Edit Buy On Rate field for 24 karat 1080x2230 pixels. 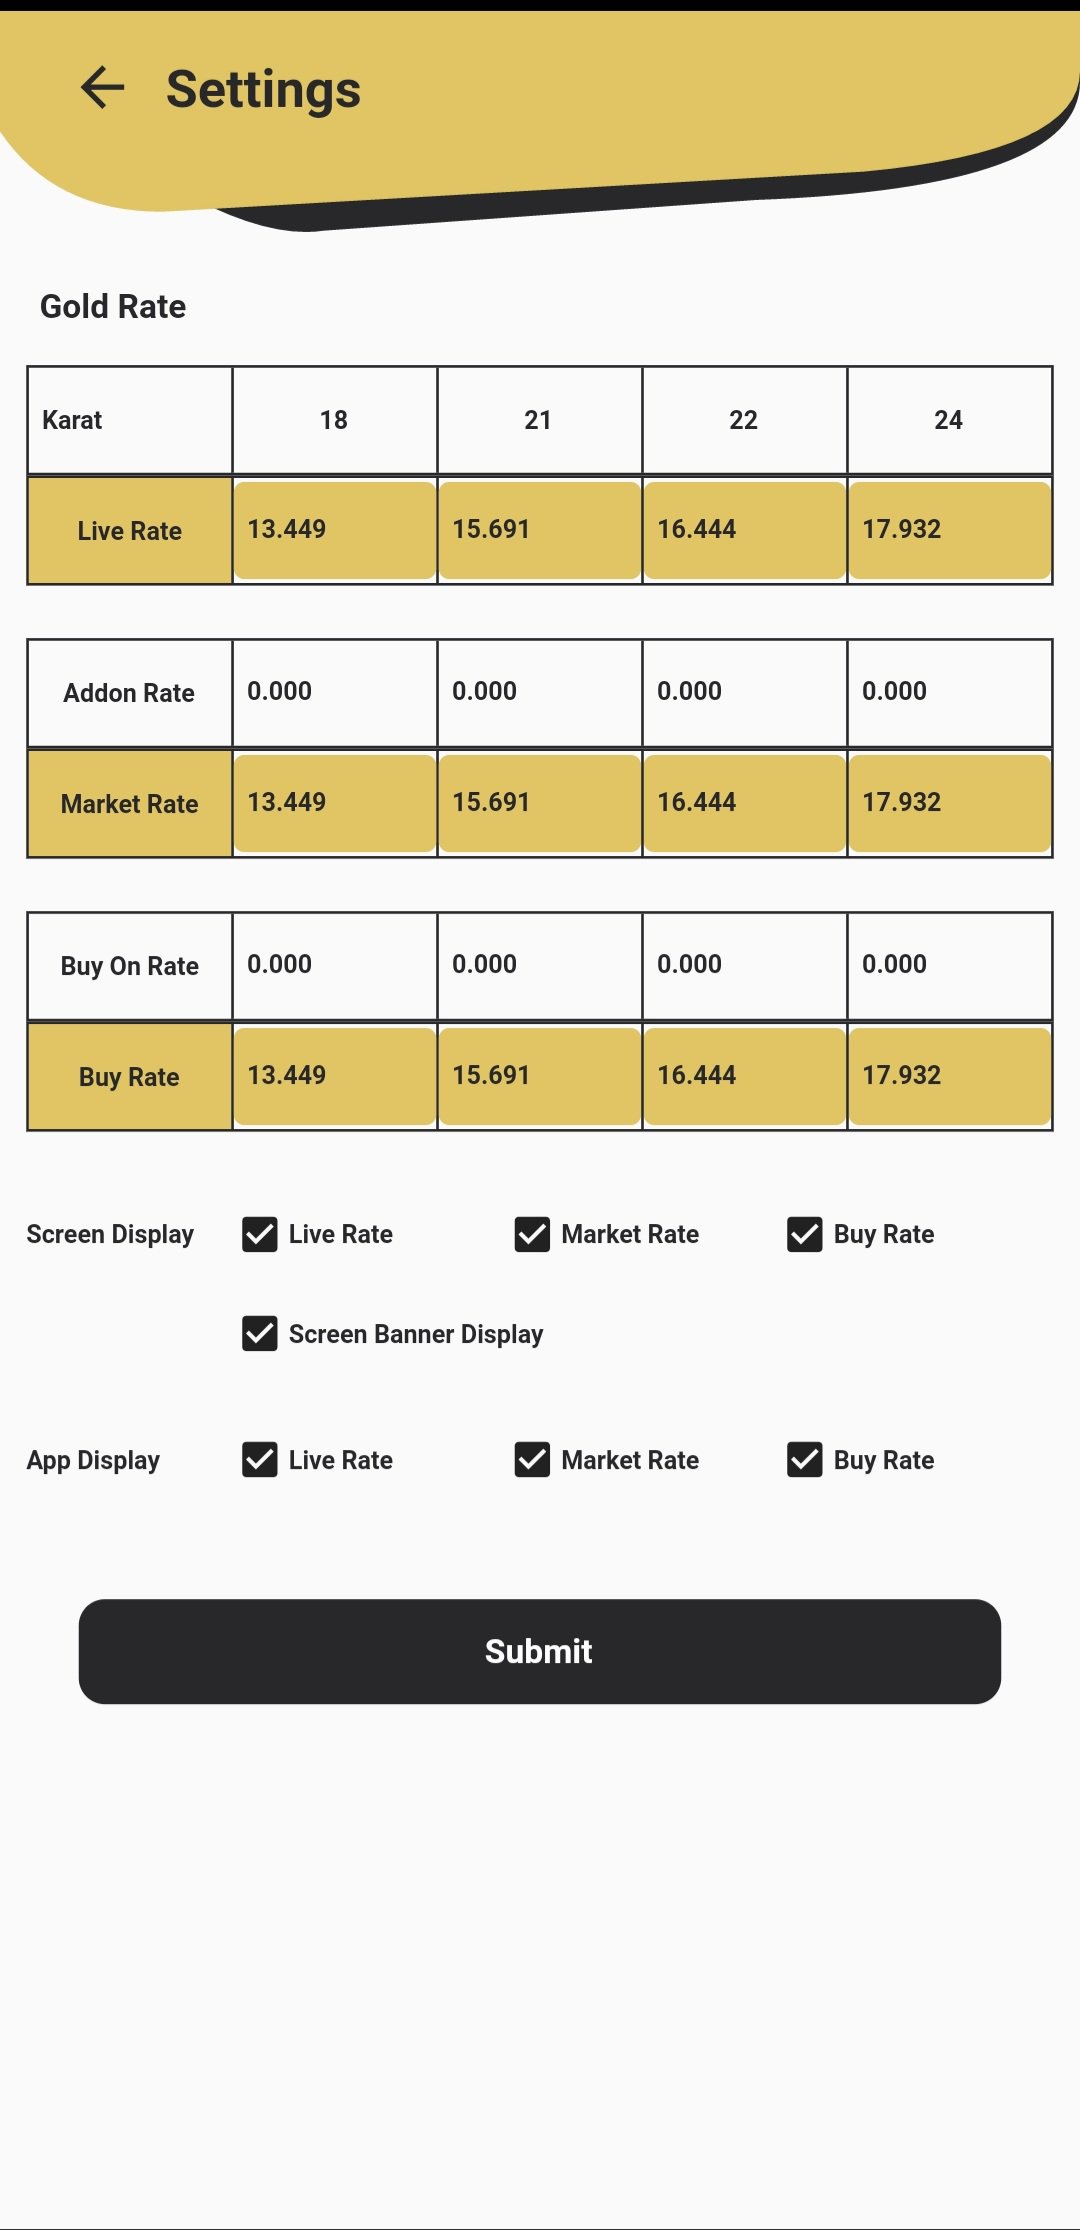pos(949,965)
